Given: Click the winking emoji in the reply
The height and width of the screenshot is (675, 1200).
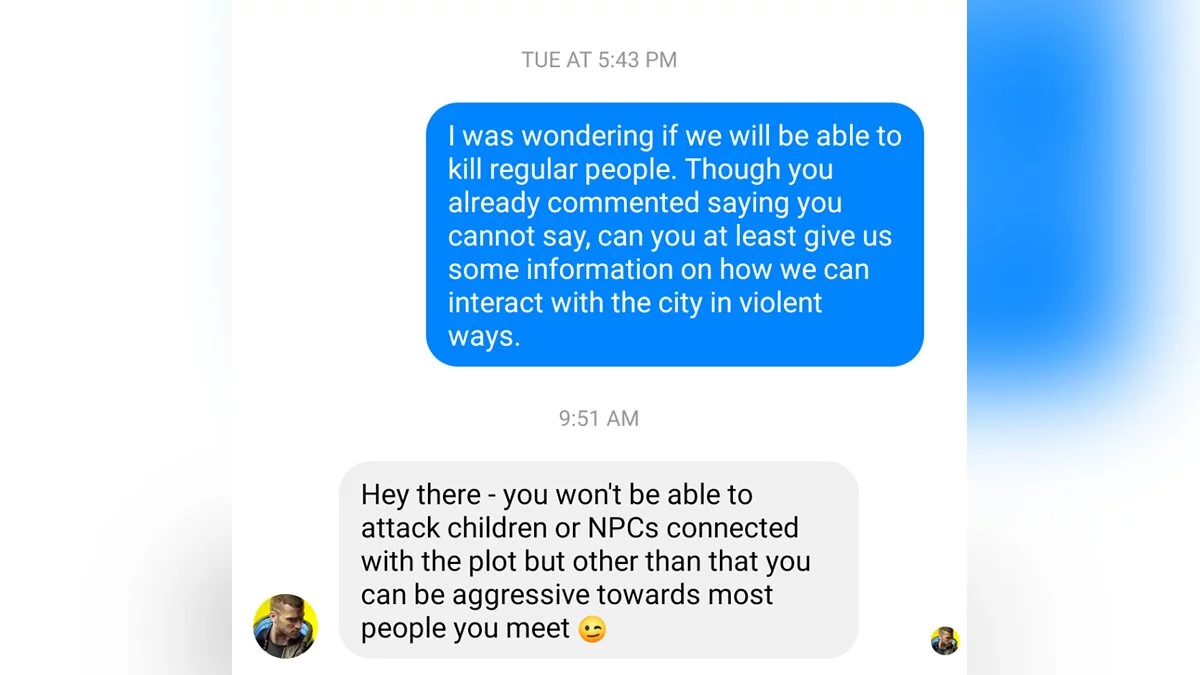Looking at the screenshot, I should tap(592, 630).
